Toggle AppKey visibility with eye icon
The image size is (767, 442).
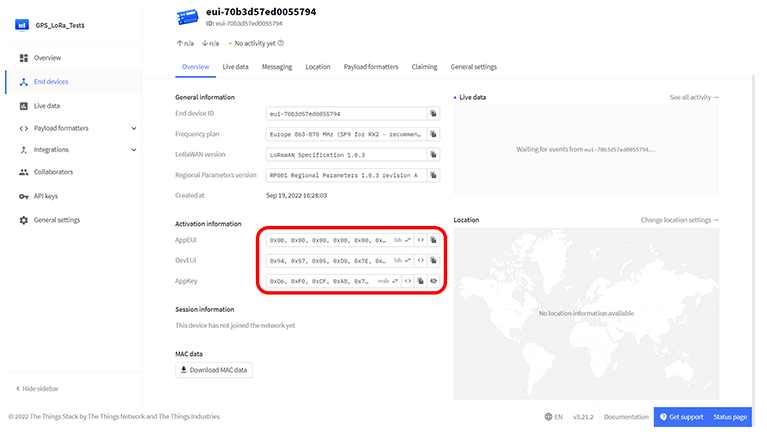coord(434,282)
